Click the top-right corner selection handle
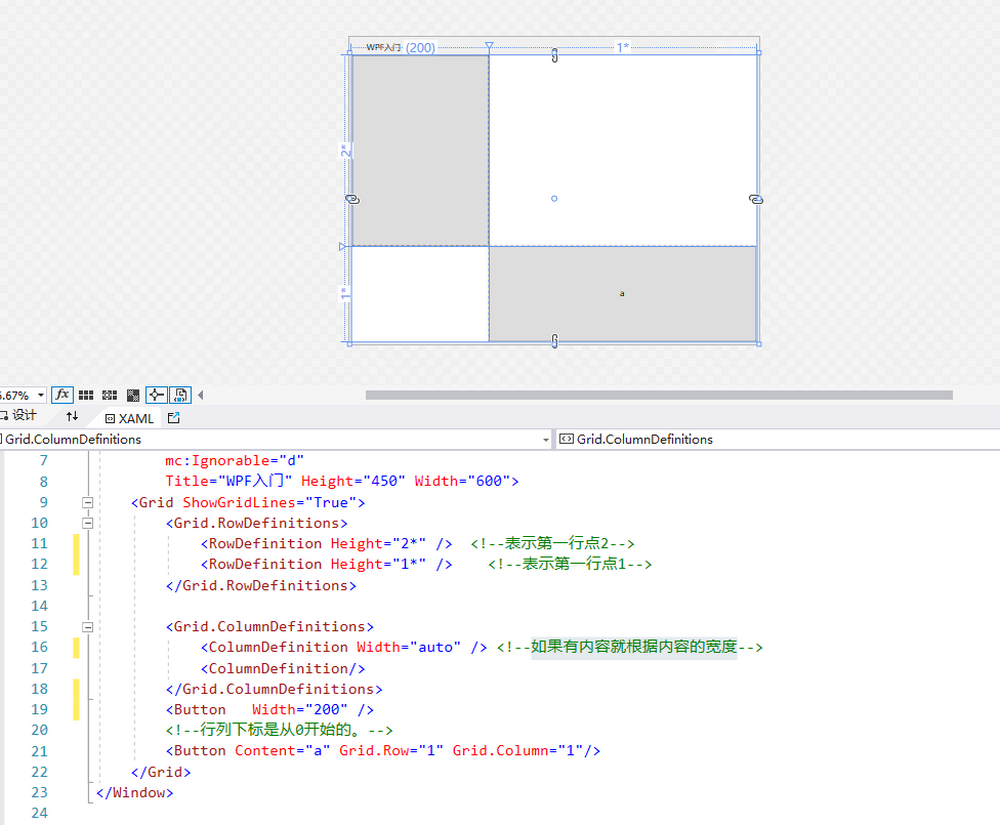Viewport: 1000px width, 825px height. click(x=758, y=53)
